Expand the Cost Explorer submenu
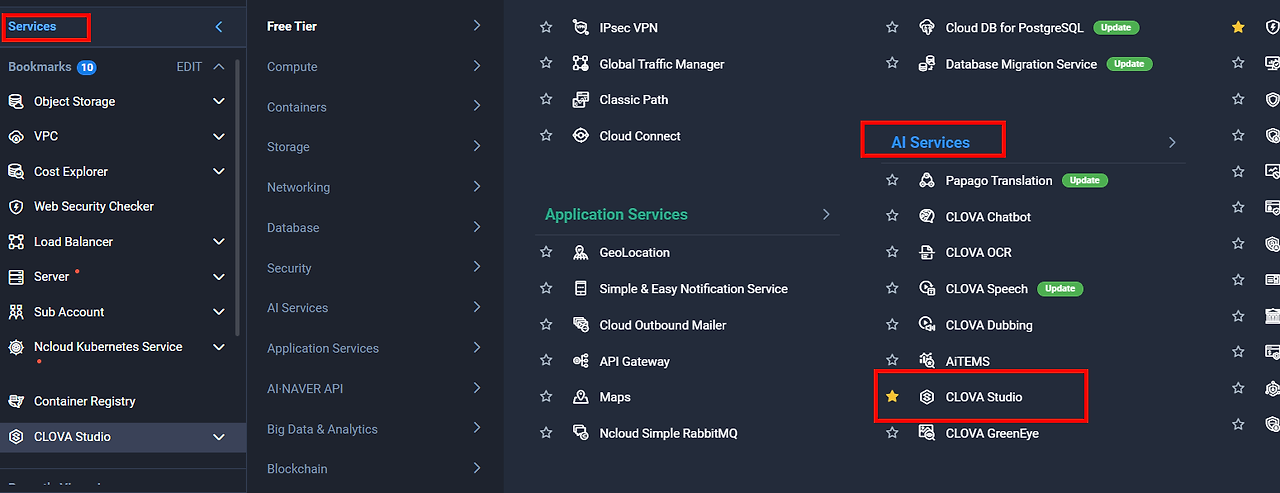The height and width of the screenshot is (493, 1280). [x=219, y=171]
